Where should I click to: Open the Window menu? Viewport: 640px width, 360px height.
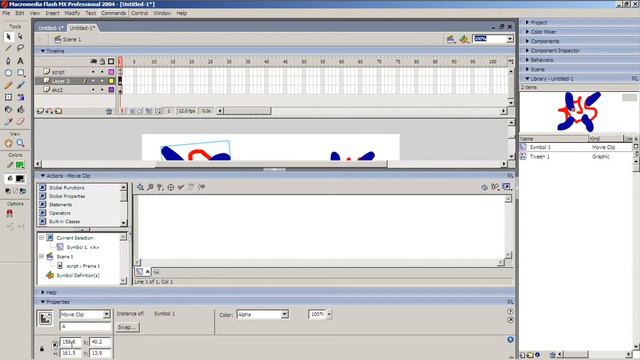click(162, 13)
